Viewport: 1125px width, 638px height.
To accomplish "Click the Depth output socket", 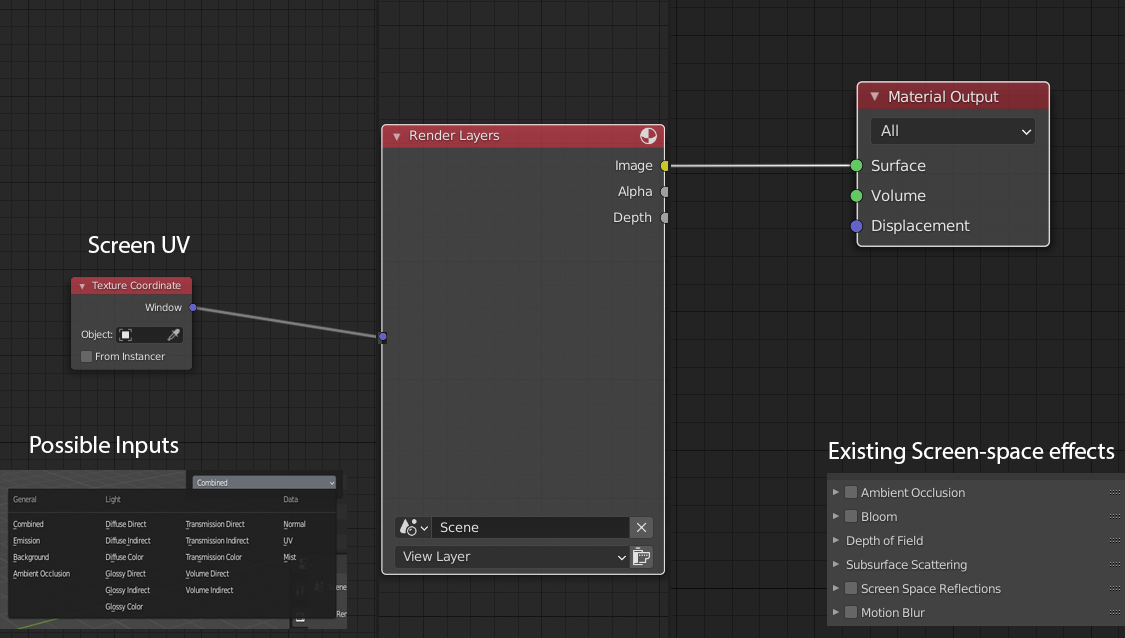I will click(x=665, y=217).
